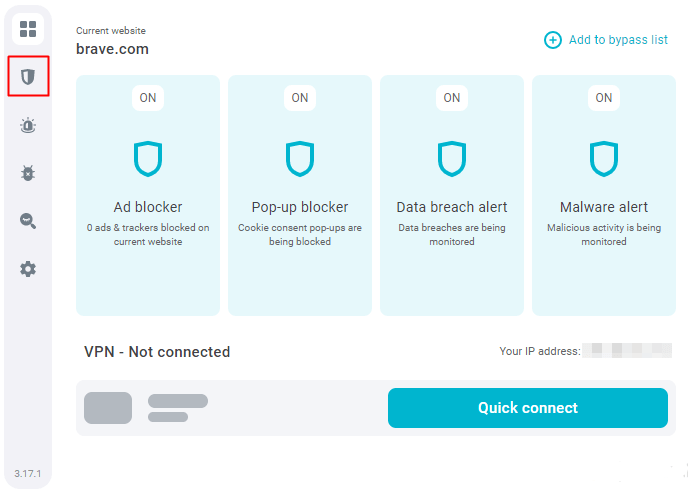Click the Pop-up blocker title
Viewport: 695px width, 490px height.
tap(300, 207)
